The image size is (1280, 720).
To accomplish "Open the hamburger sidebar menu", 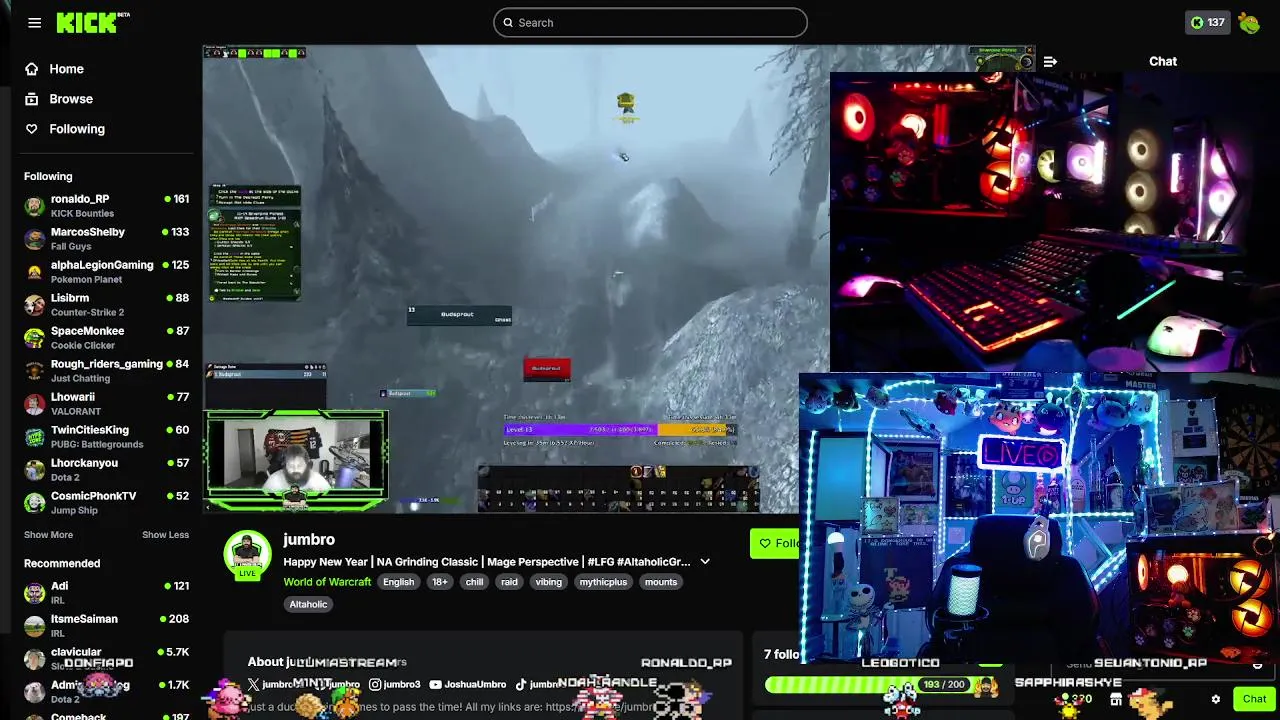I will (x=35, y=23).
